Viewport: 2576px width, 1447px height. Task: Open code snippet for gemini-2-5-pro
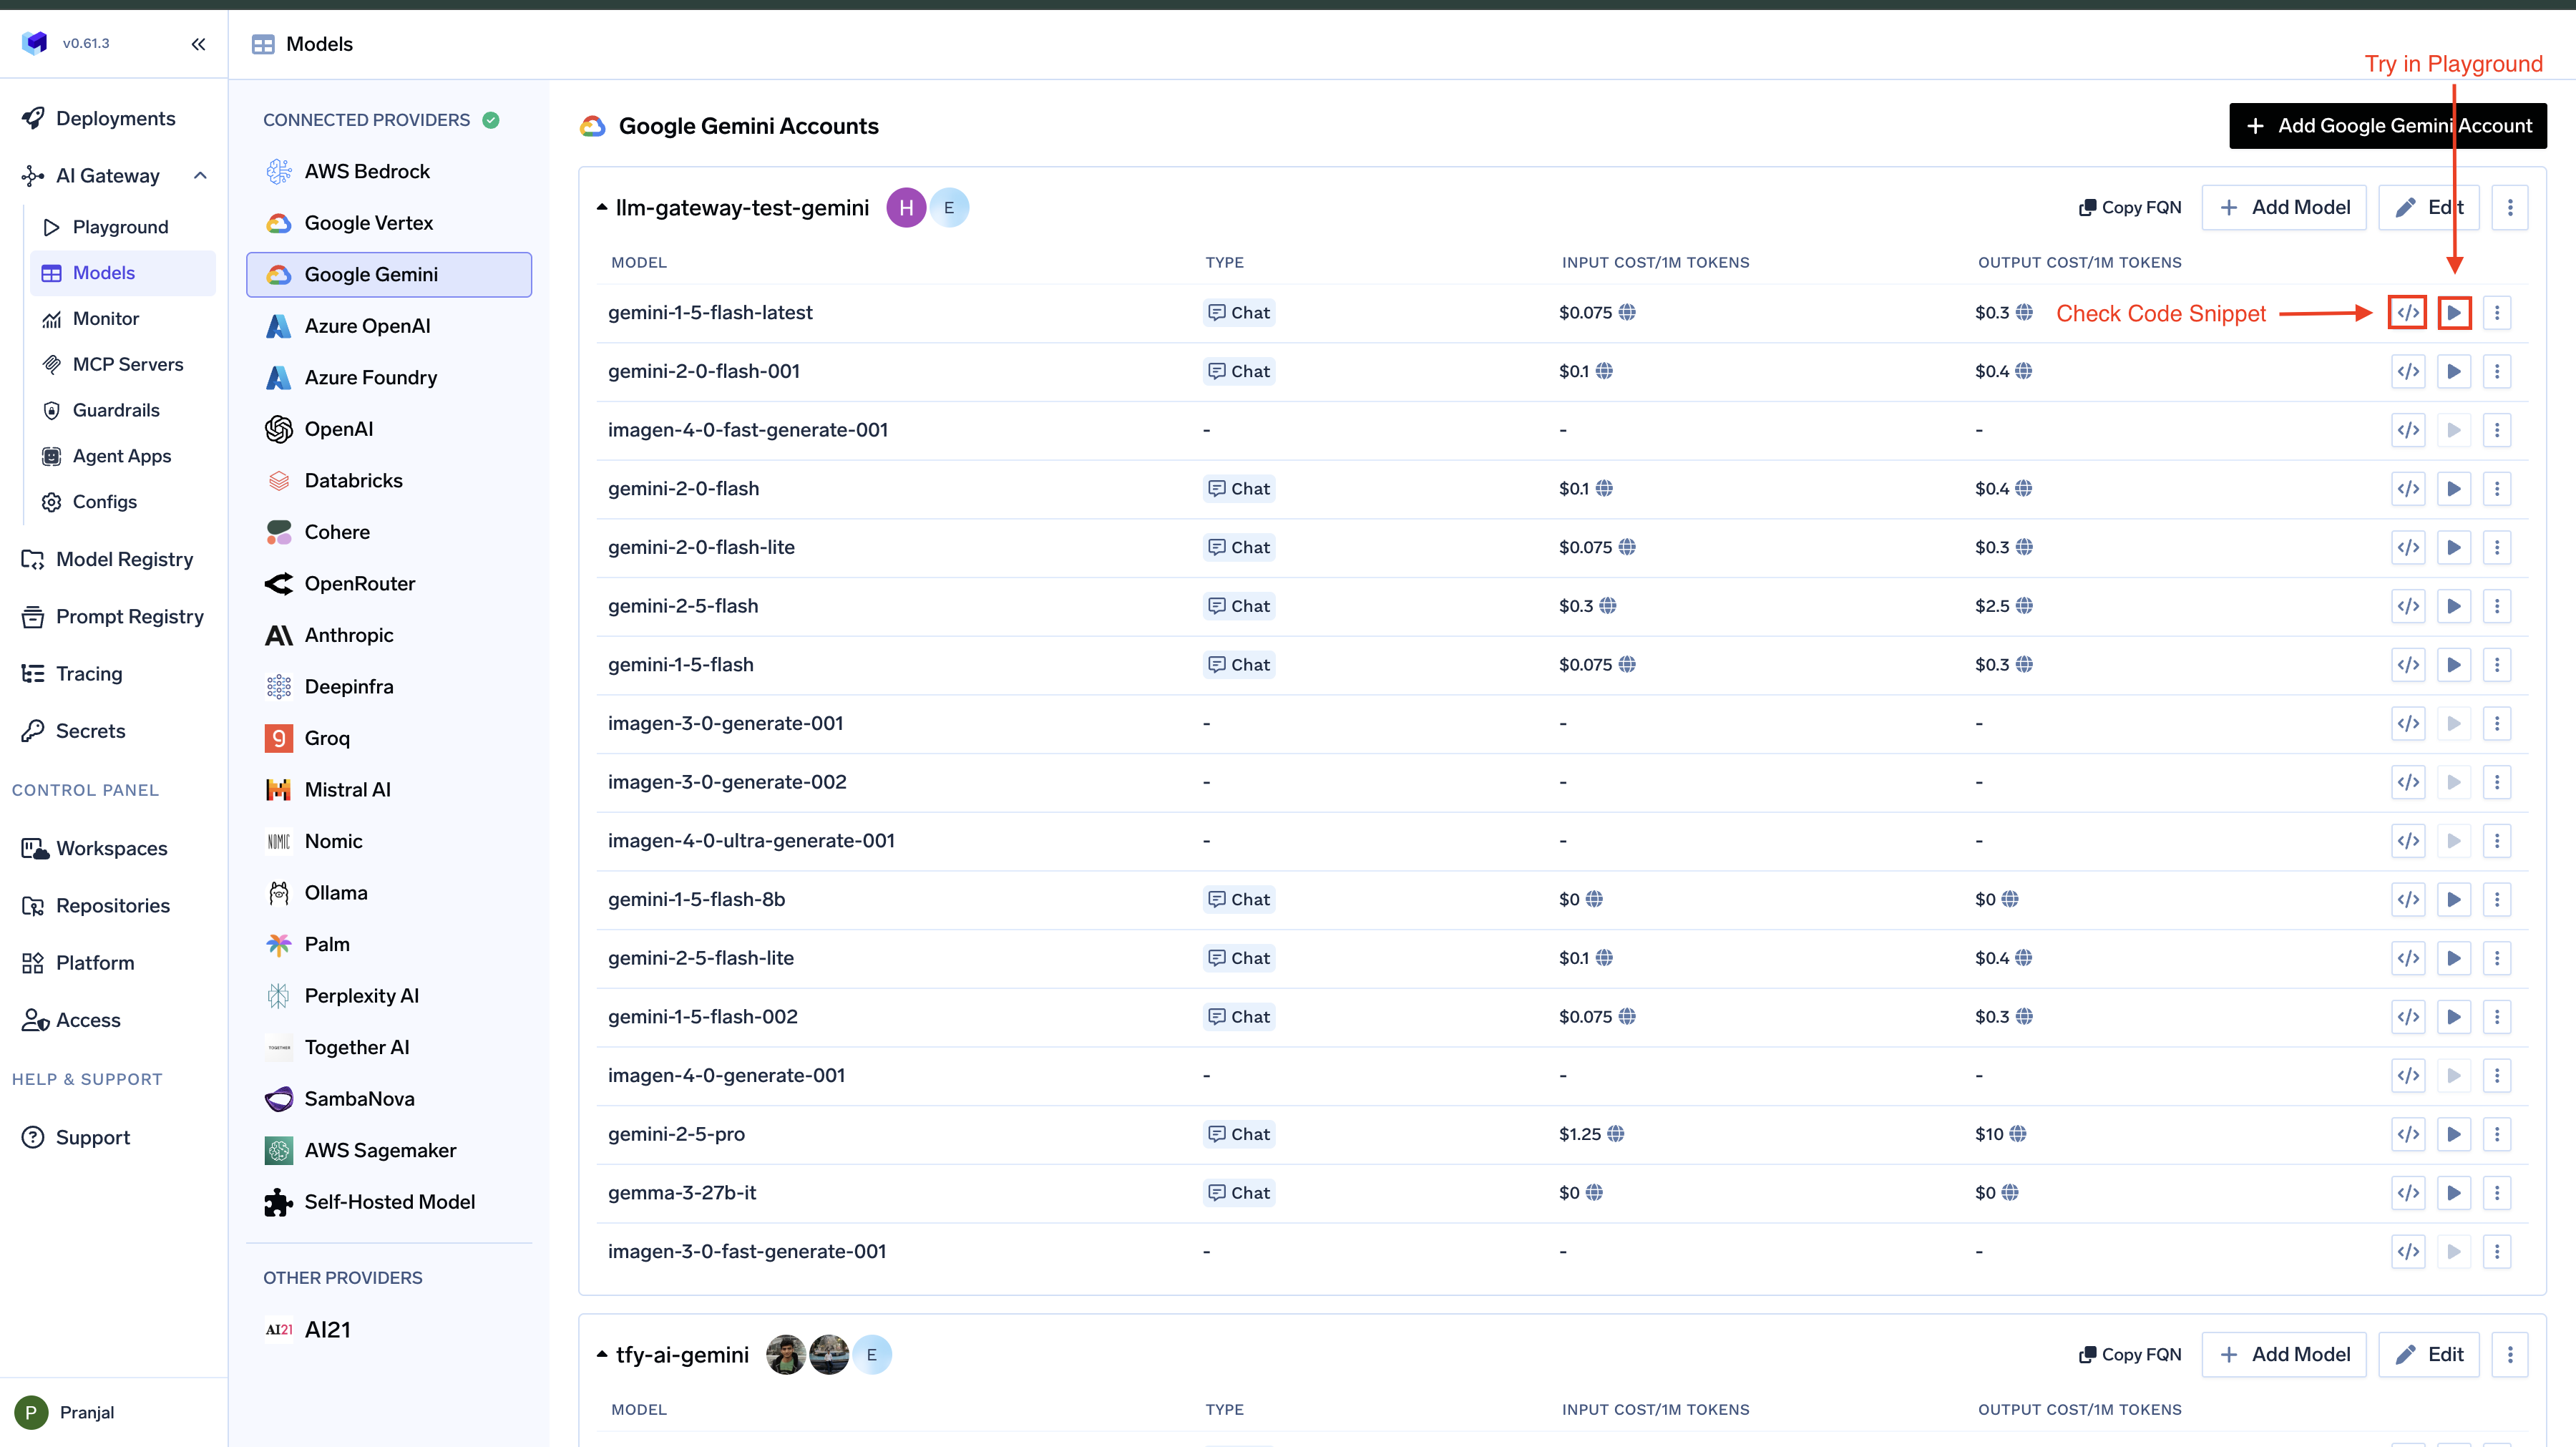[x=2408, y=1134]
